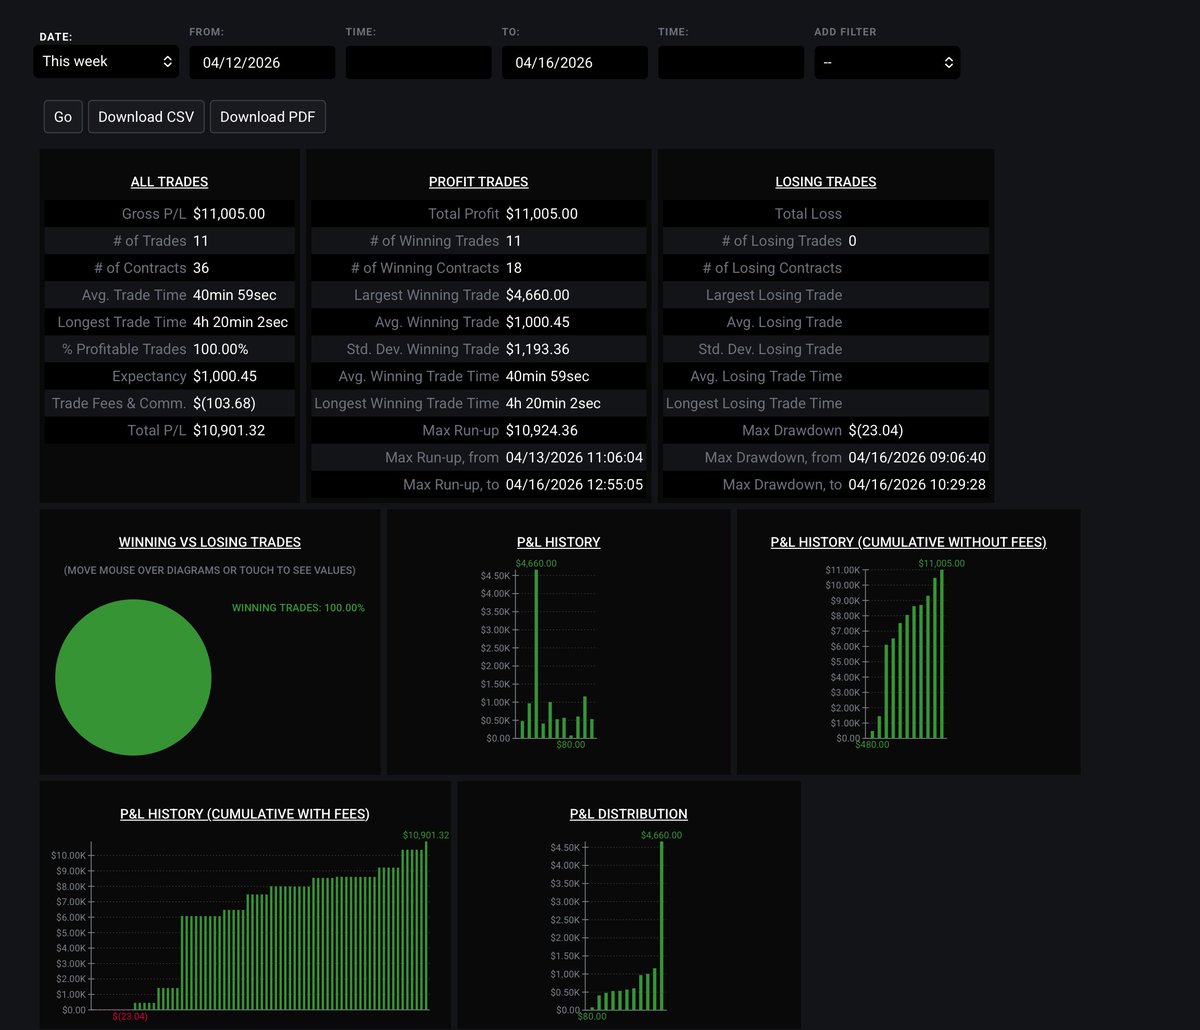
Task: Click the Go button
Action: coord(63,117)
